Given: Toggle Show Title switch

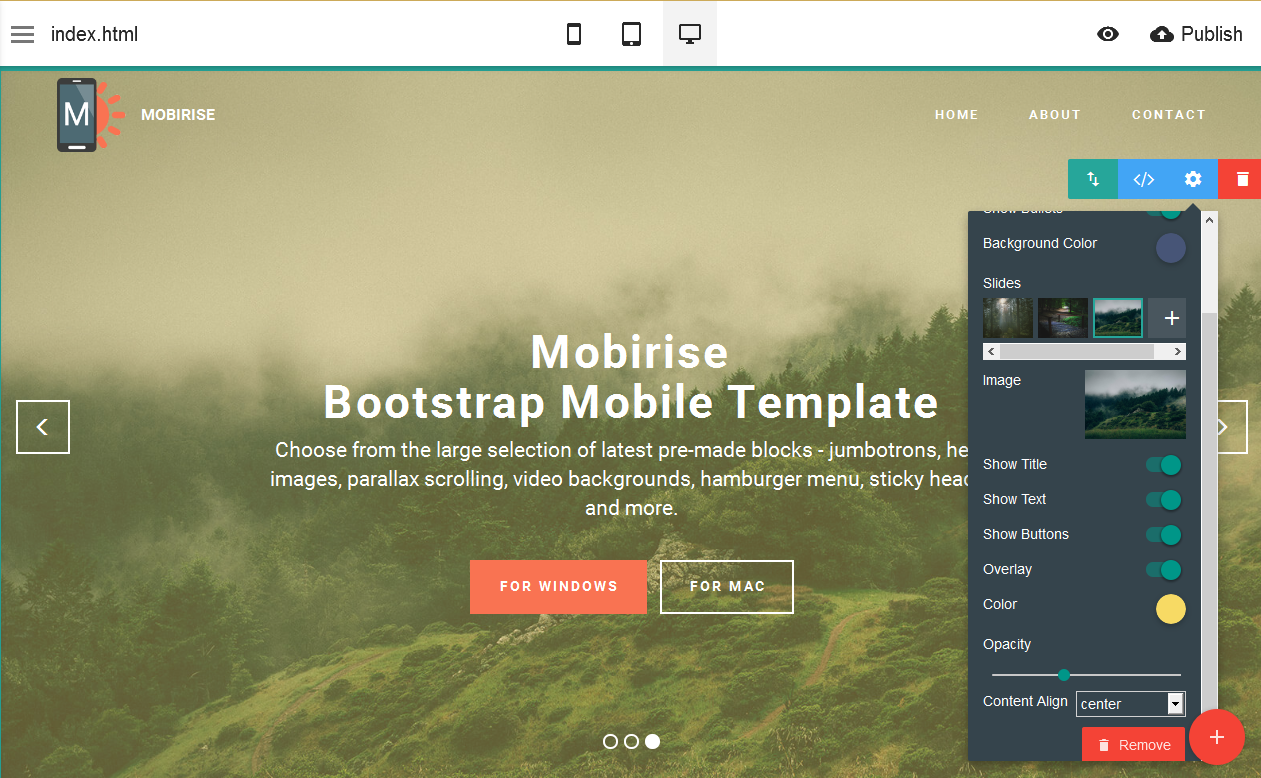Looking at the screenshot, I should tap(1164, 465).
